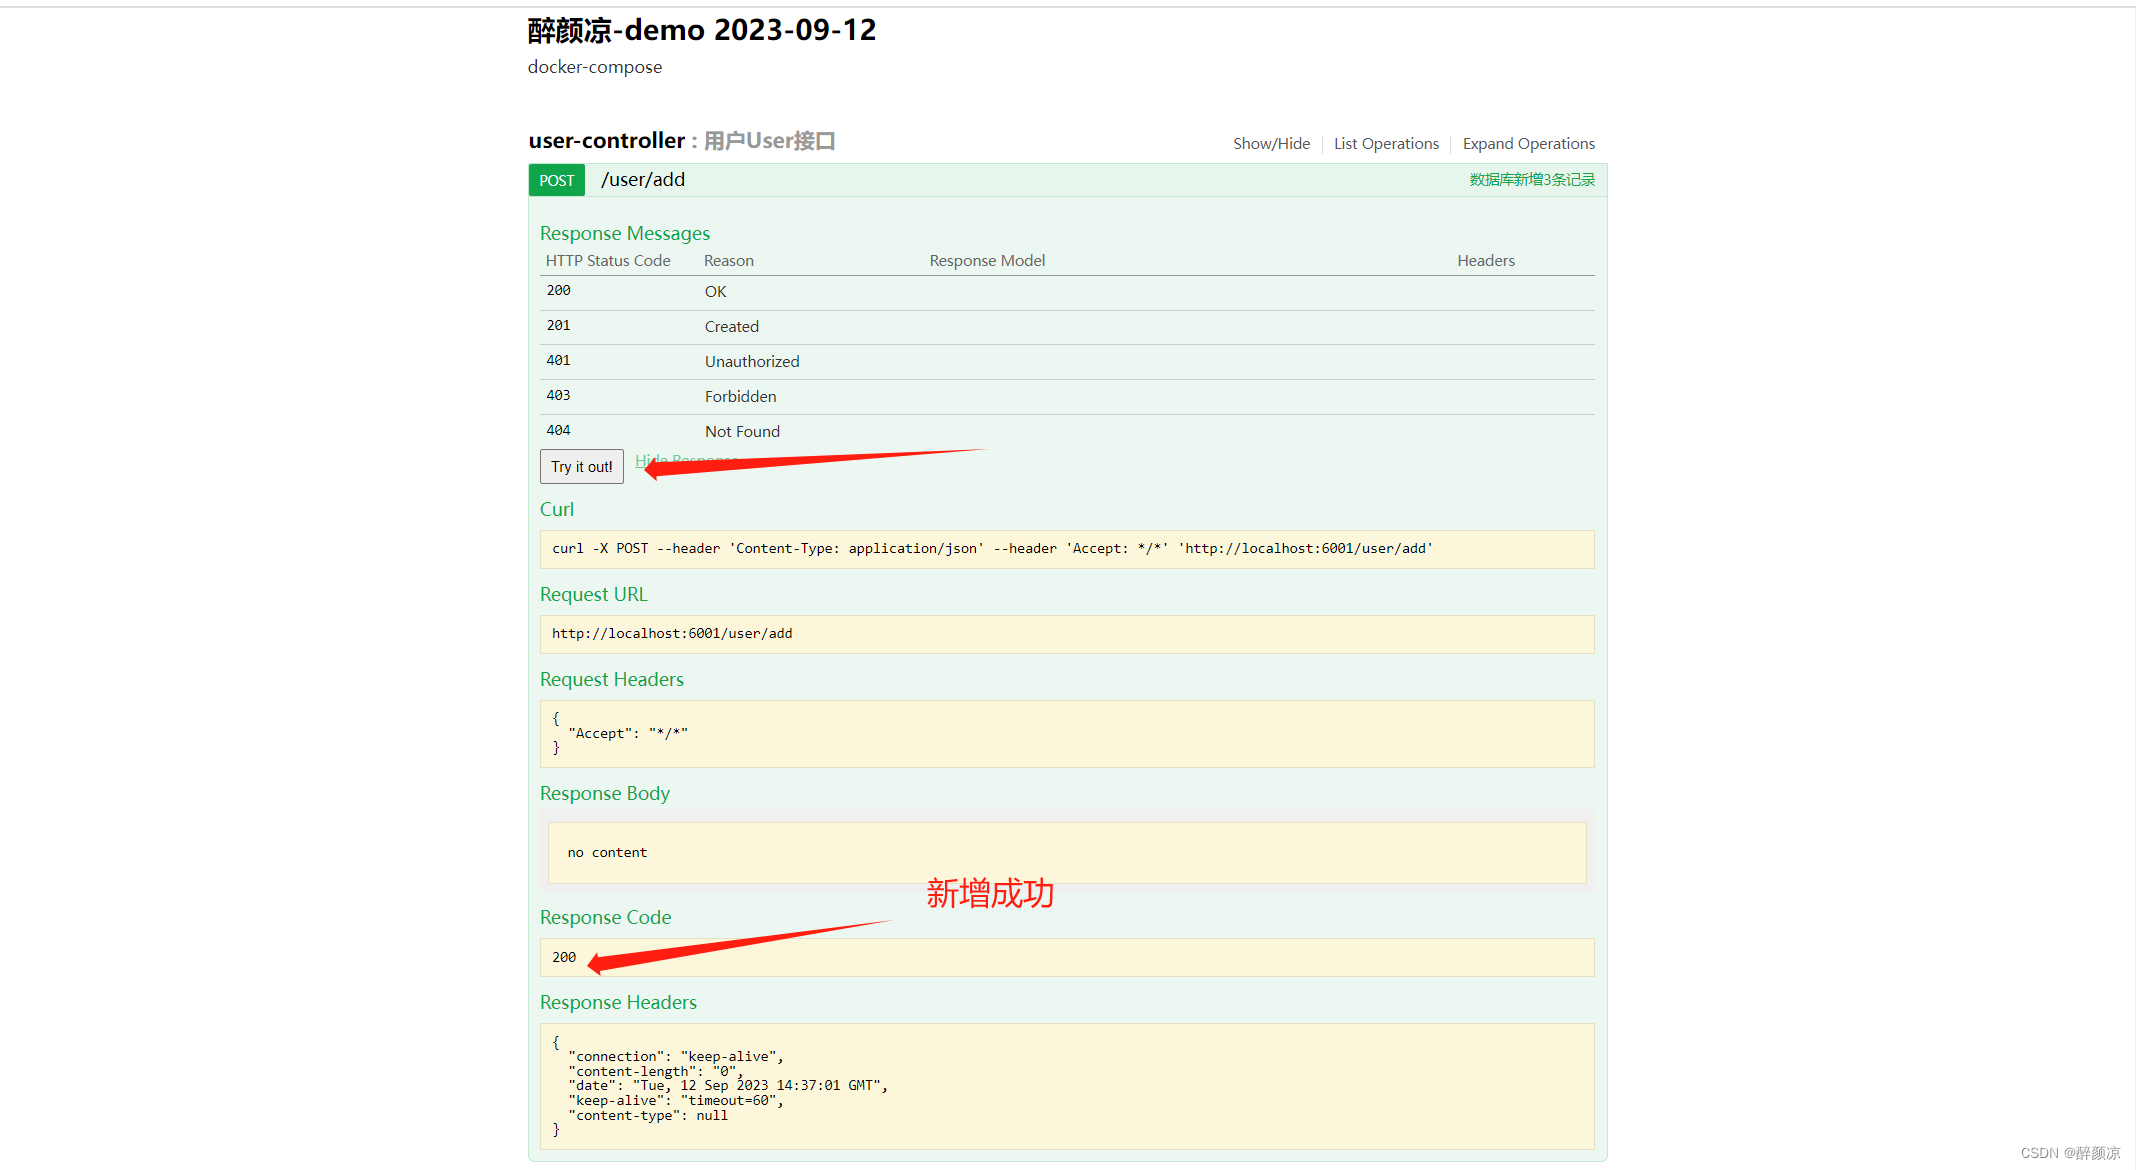Open the /user/add operation path
Viewport: 2136px width, 1170px height.
pos(643,180)
